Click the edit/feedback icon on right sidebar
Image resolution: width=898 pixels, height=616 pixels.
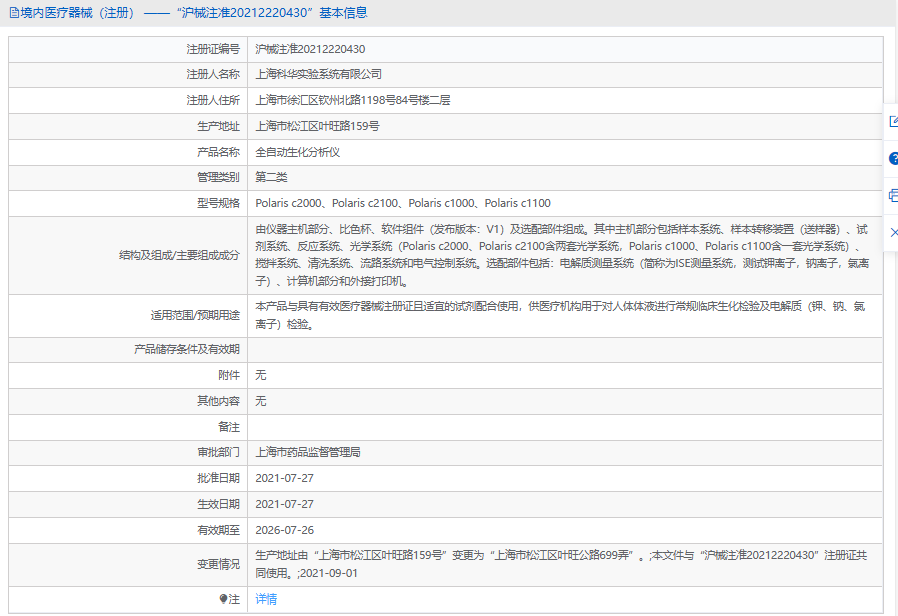point(893,121)
